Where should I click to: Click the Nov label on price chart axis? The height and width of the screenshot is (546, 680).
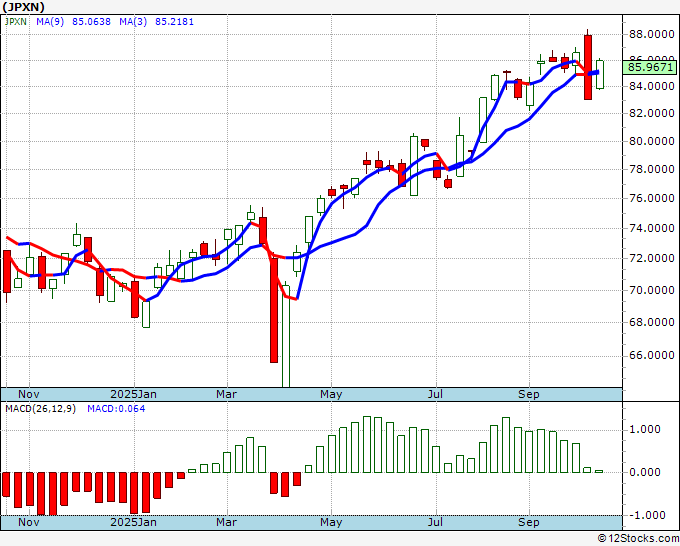coord(29,394)
